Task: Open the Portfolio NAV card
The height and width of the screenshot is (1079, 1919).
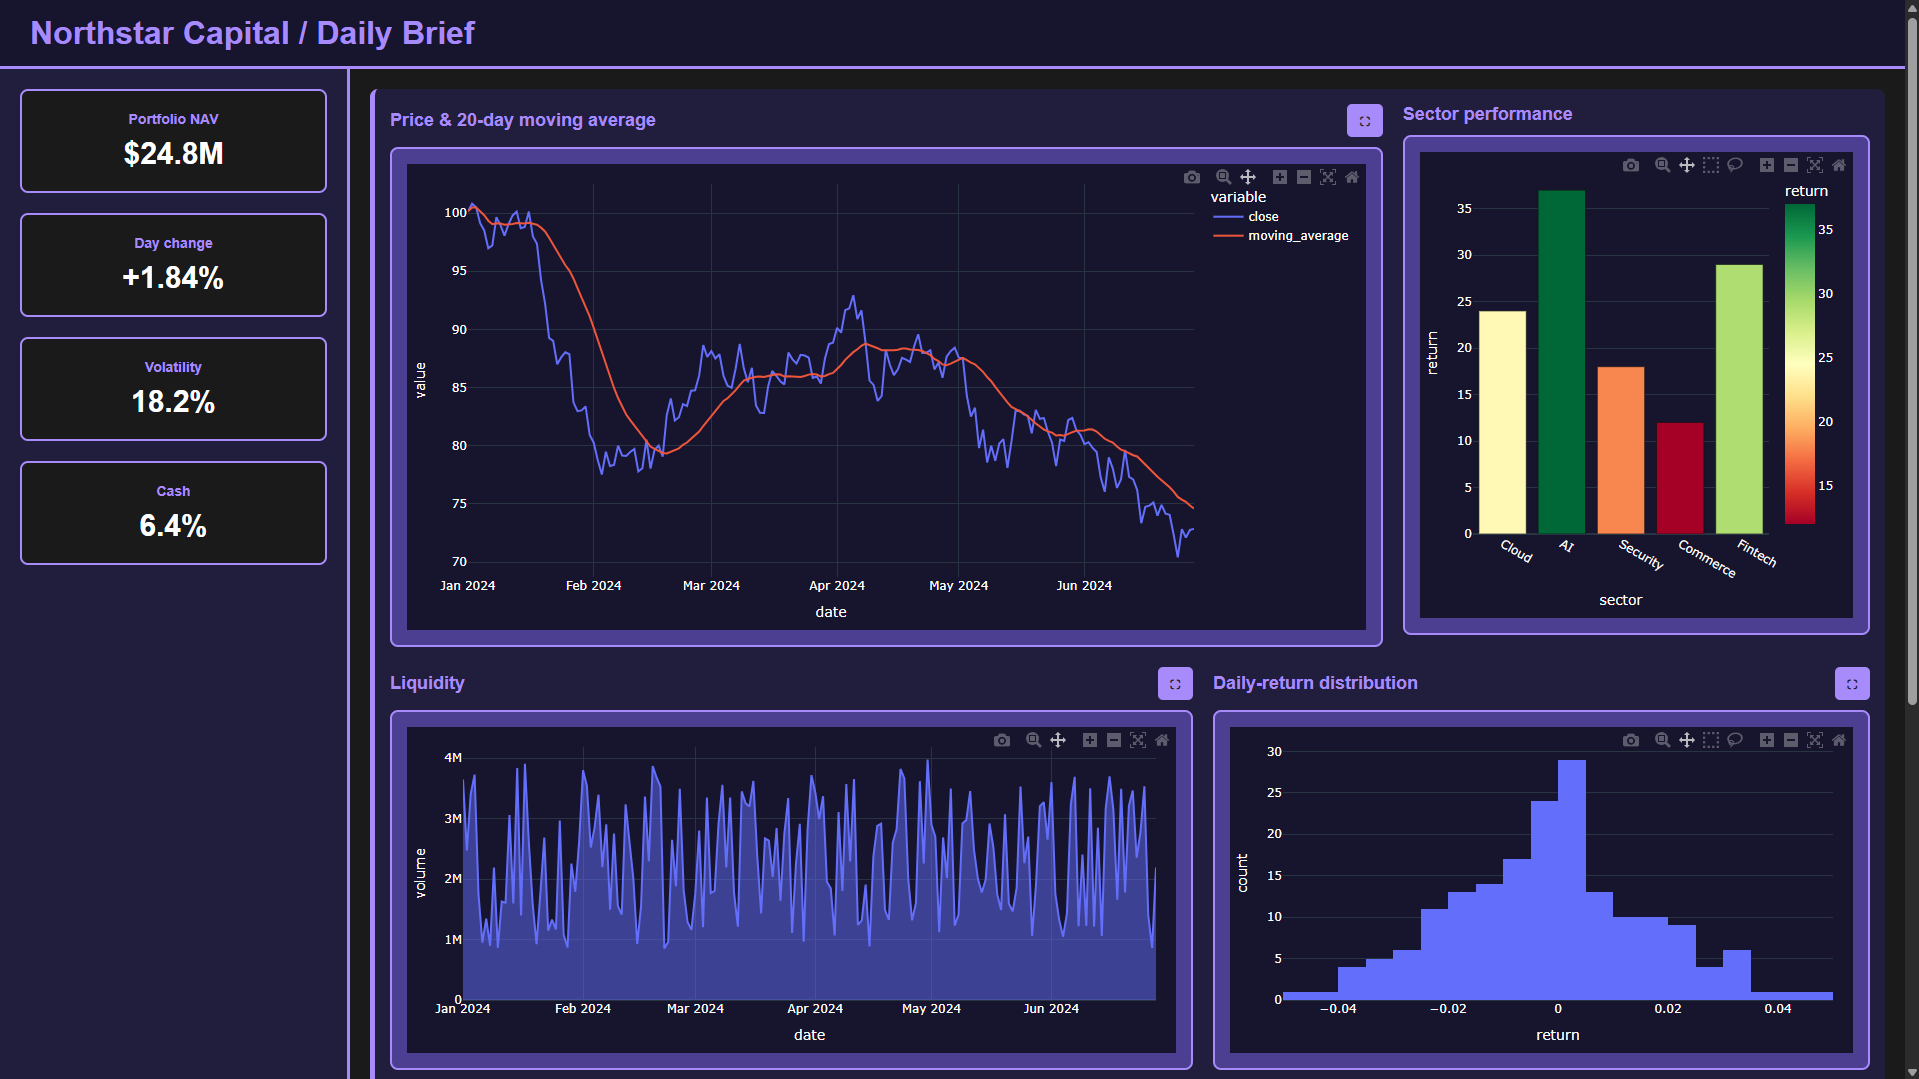Action: (x=173, y=141)
